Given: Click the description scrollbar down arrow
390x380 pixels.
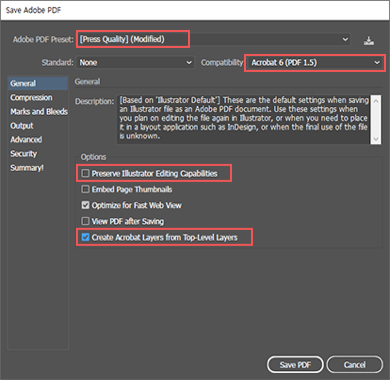Looking at the screenshot, I should click(x=376, y=139).
